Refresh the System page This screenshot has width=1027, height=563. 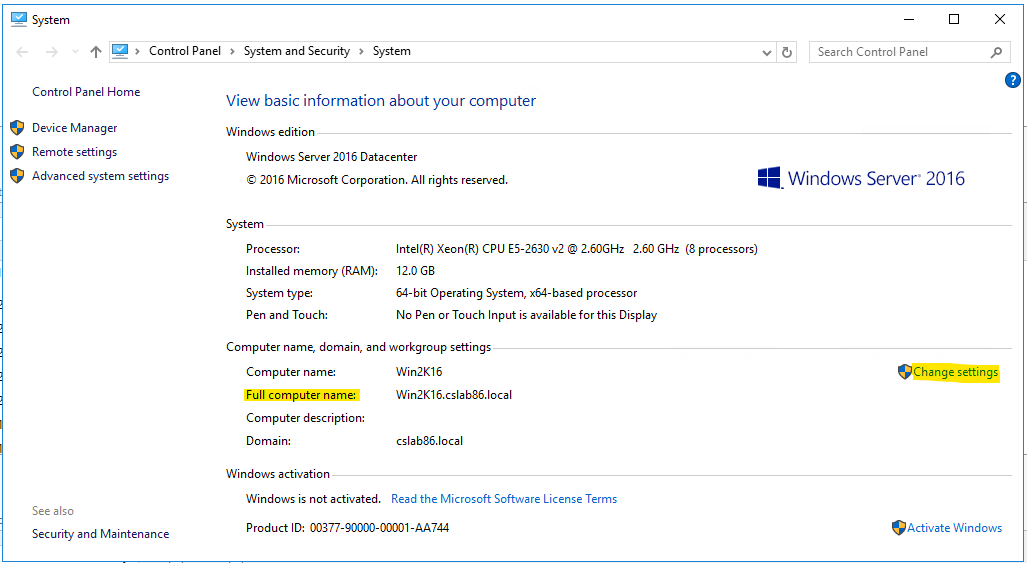click(x=787, y=52)
